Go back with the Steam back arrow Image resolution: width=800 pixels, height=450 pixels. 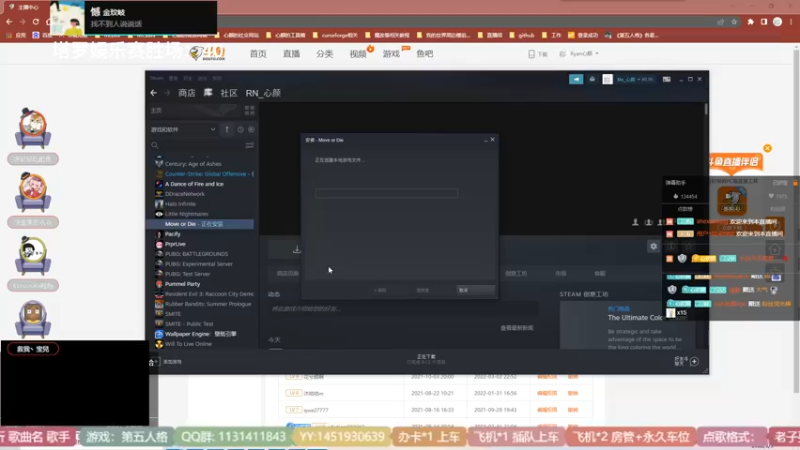pyautogui.click(x=154, y=93)
